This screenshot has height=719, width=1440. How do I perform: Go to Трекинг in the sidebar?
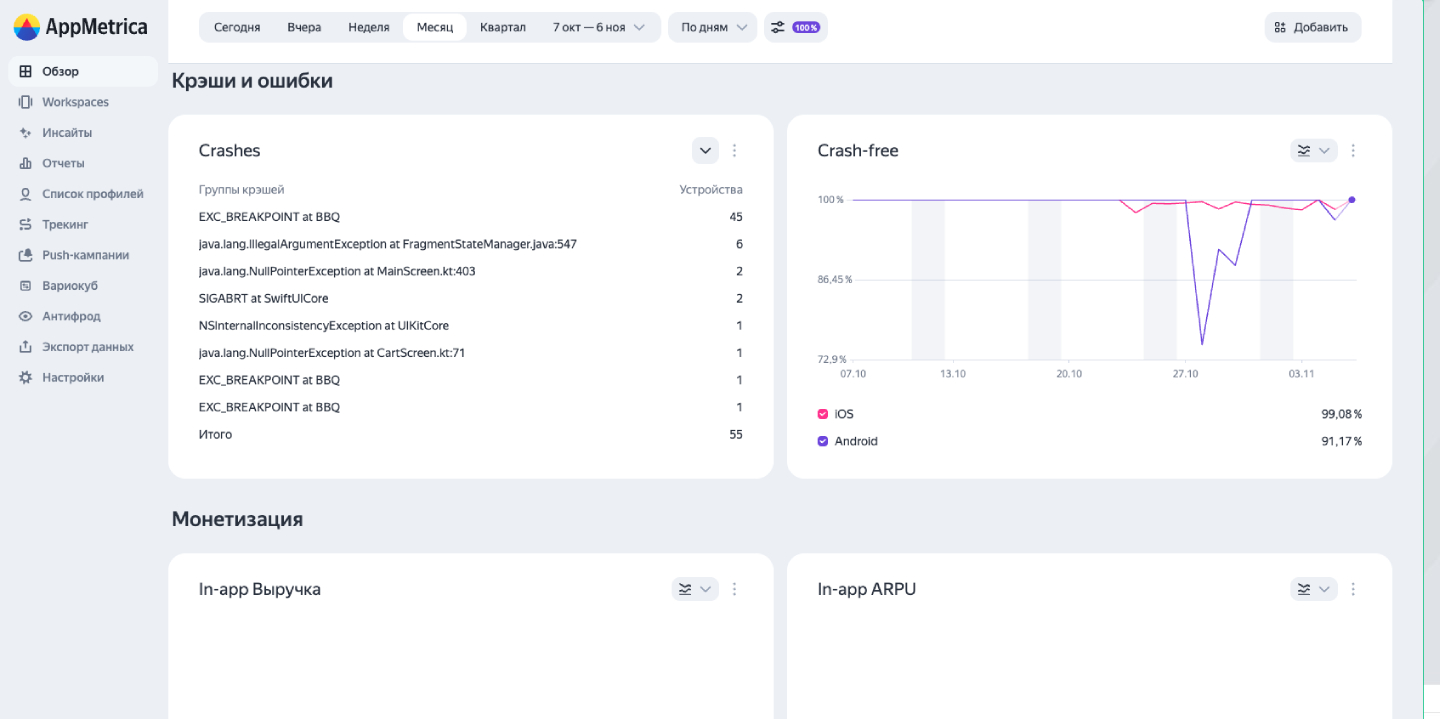[65, 224]
